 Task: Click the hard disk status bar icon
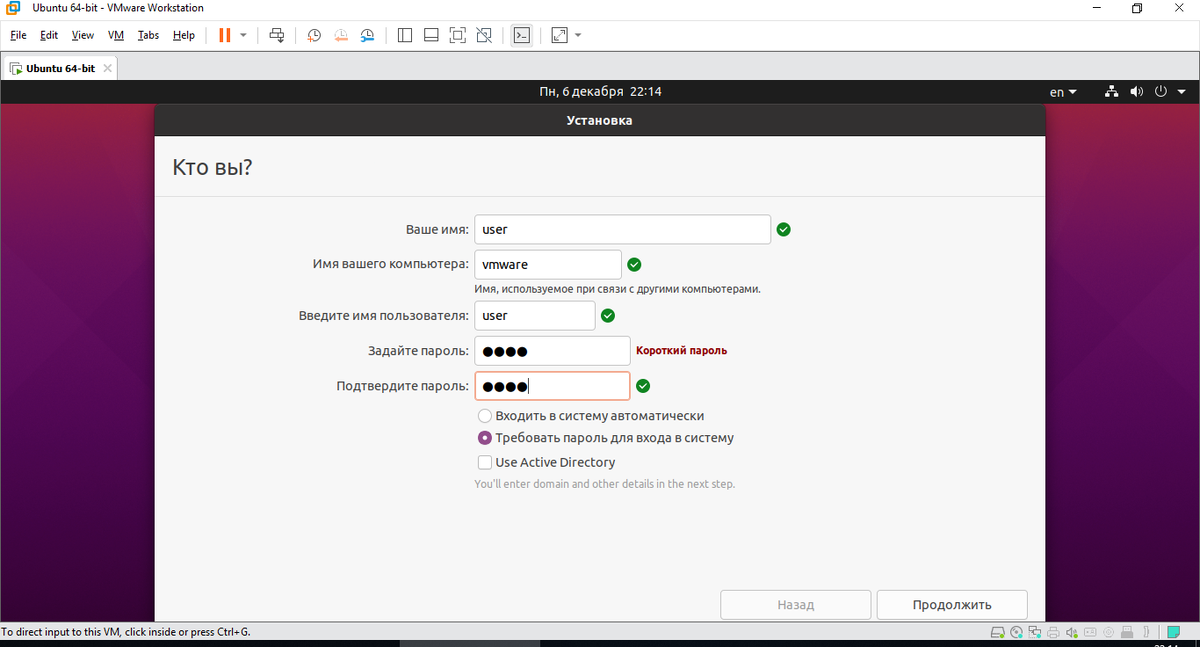pos(997,632)
